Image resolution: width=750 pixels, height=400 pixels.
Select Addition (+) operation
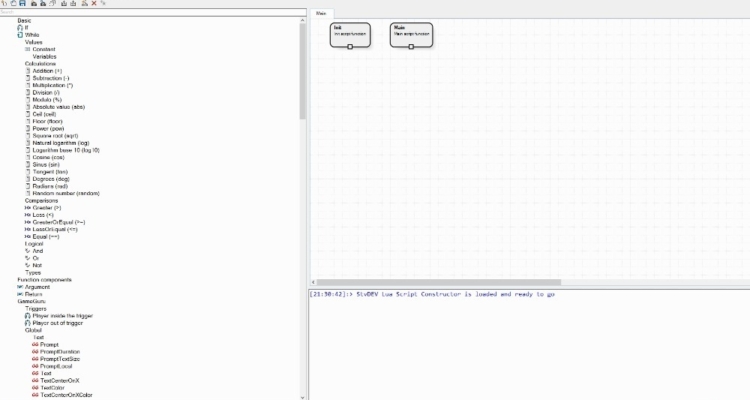pos(44,71)
